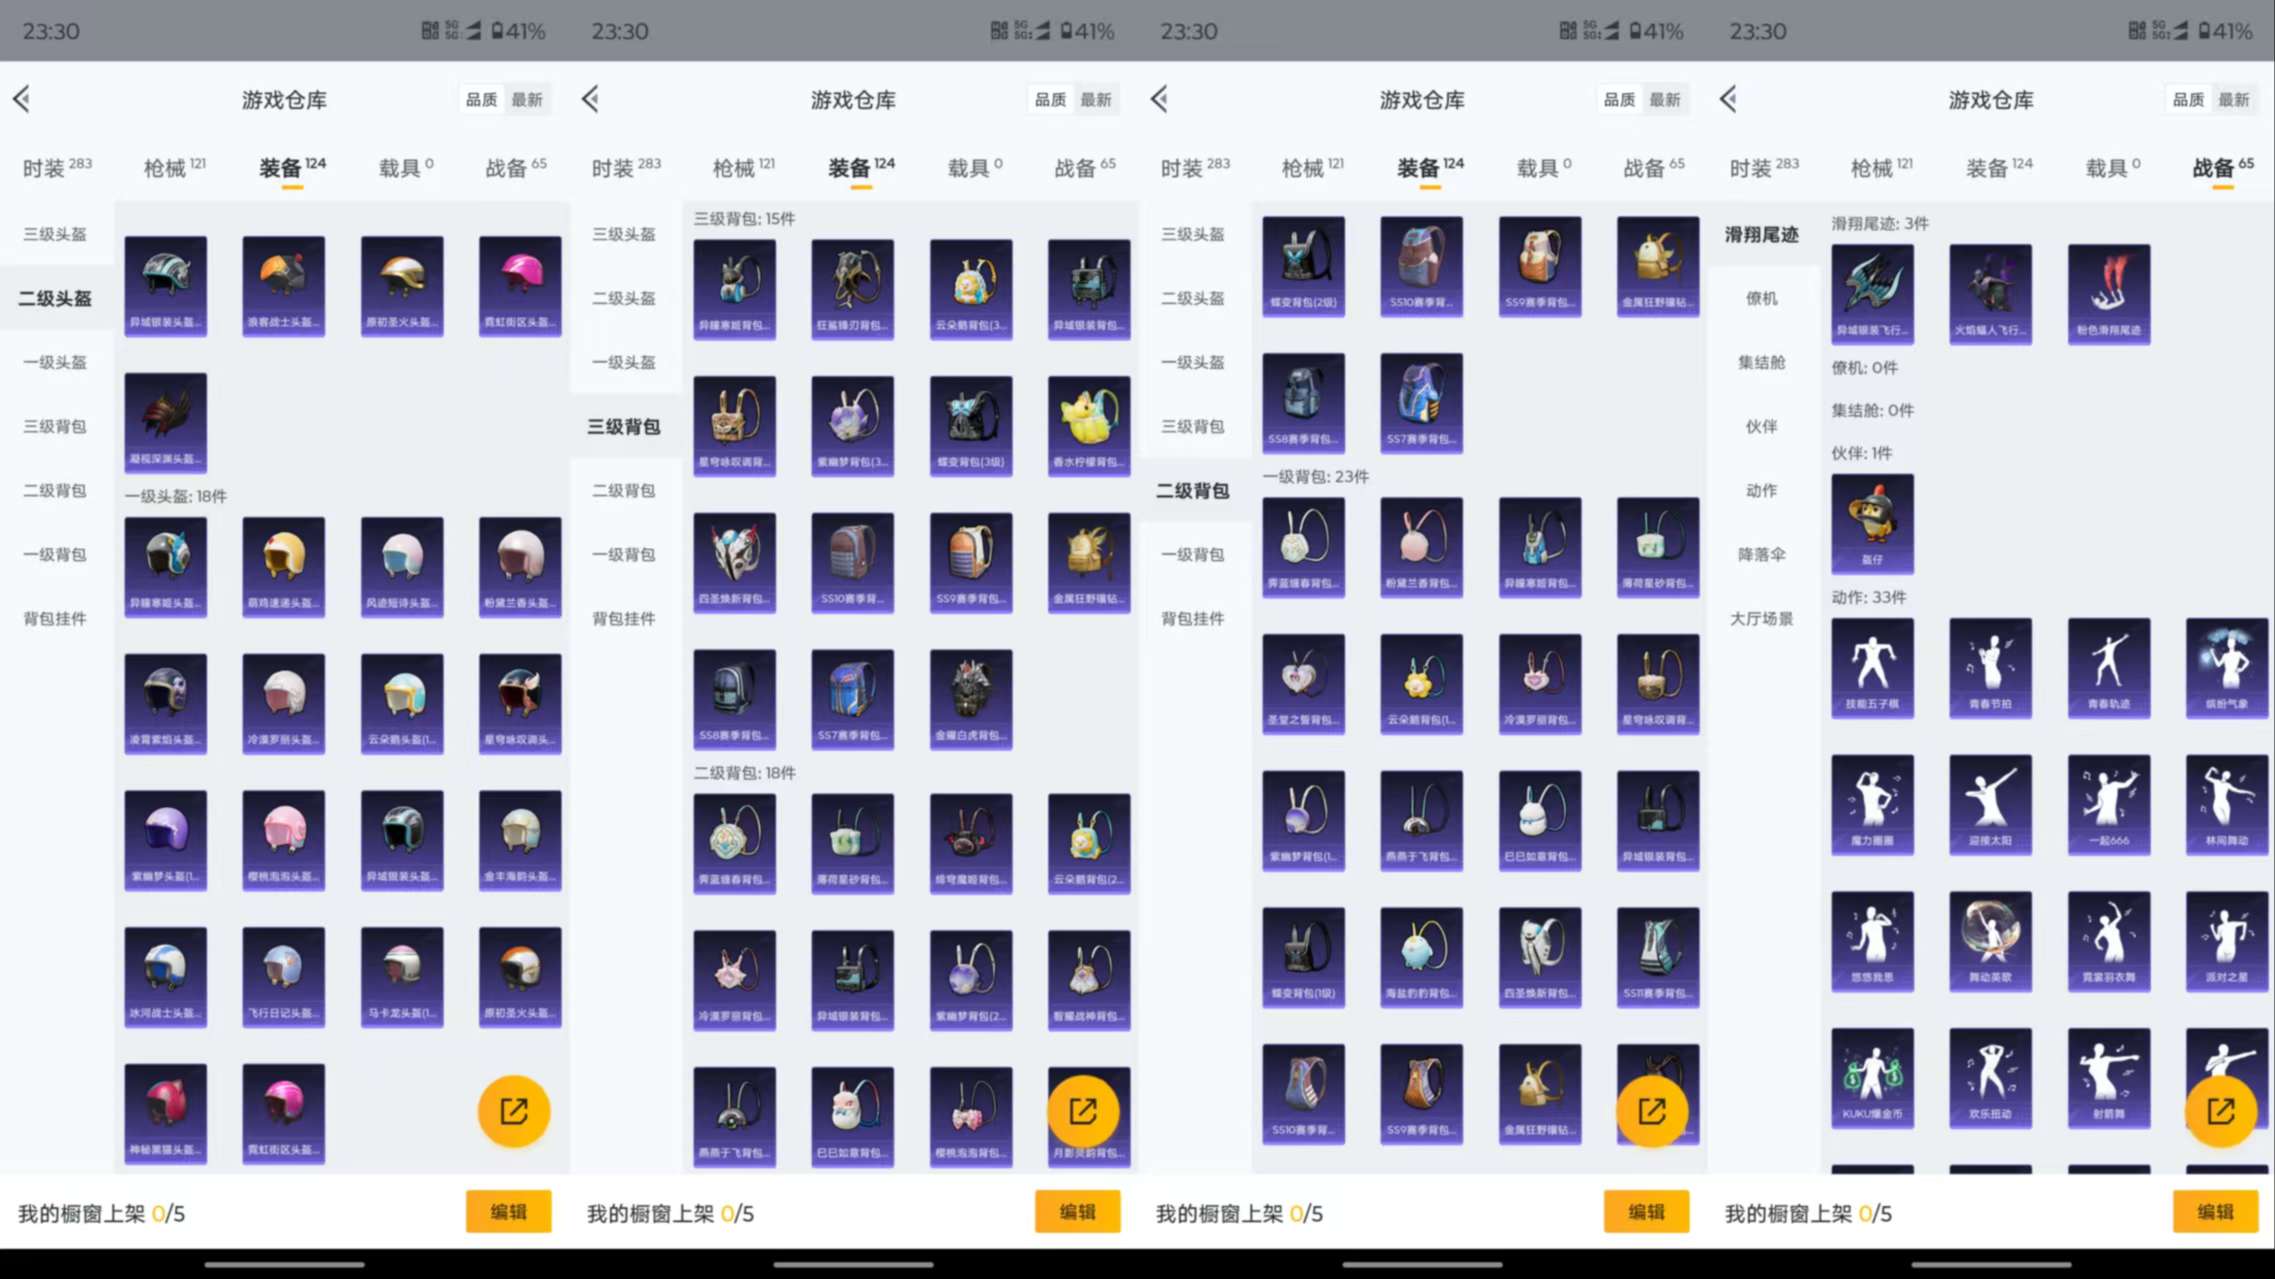Viewport: 2275px width, 1279px height.
Task: Tap the 编辑 button
Action: click(x=509, y=1211)
